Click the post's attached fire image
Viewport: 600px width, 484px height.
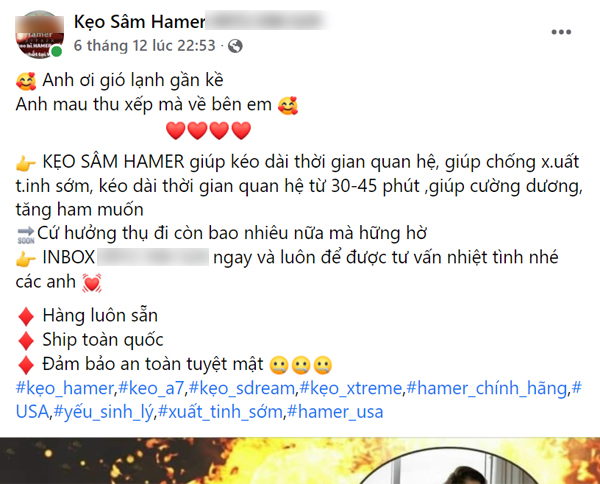click(300, 461)
